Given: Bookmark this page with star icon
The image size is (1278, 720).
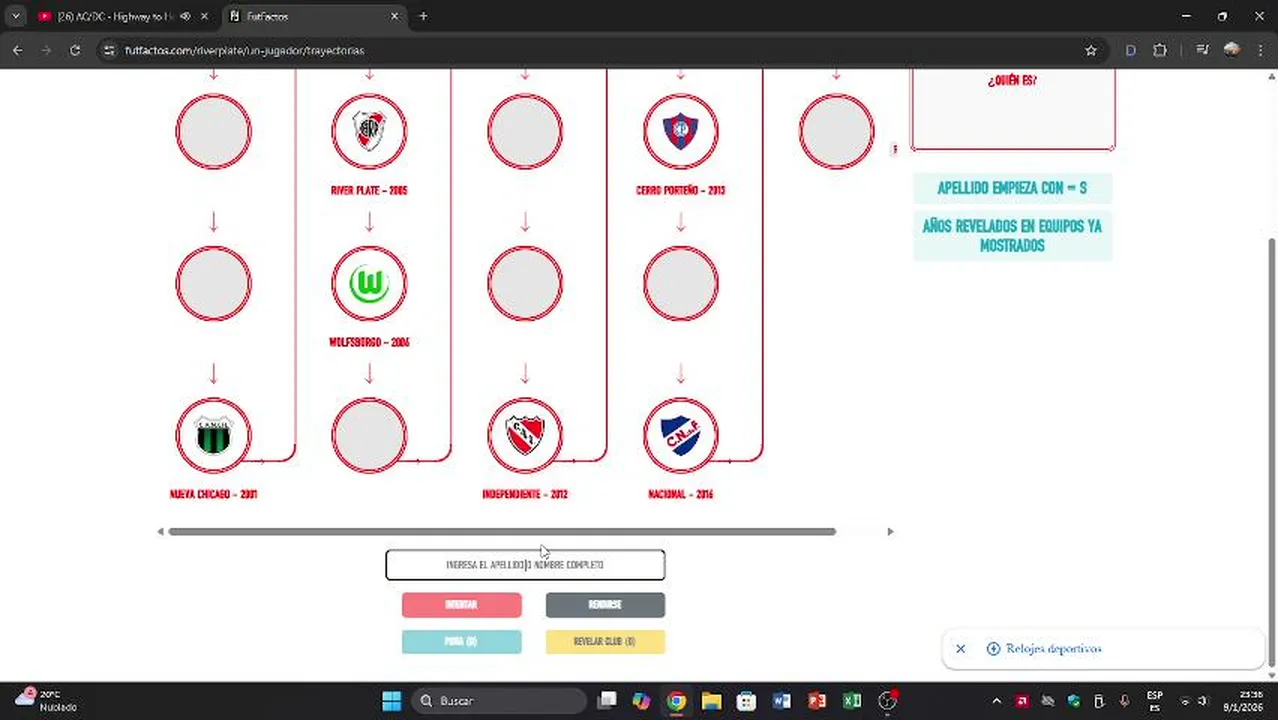Looking at the screenshot, I should click(1091, 50).
